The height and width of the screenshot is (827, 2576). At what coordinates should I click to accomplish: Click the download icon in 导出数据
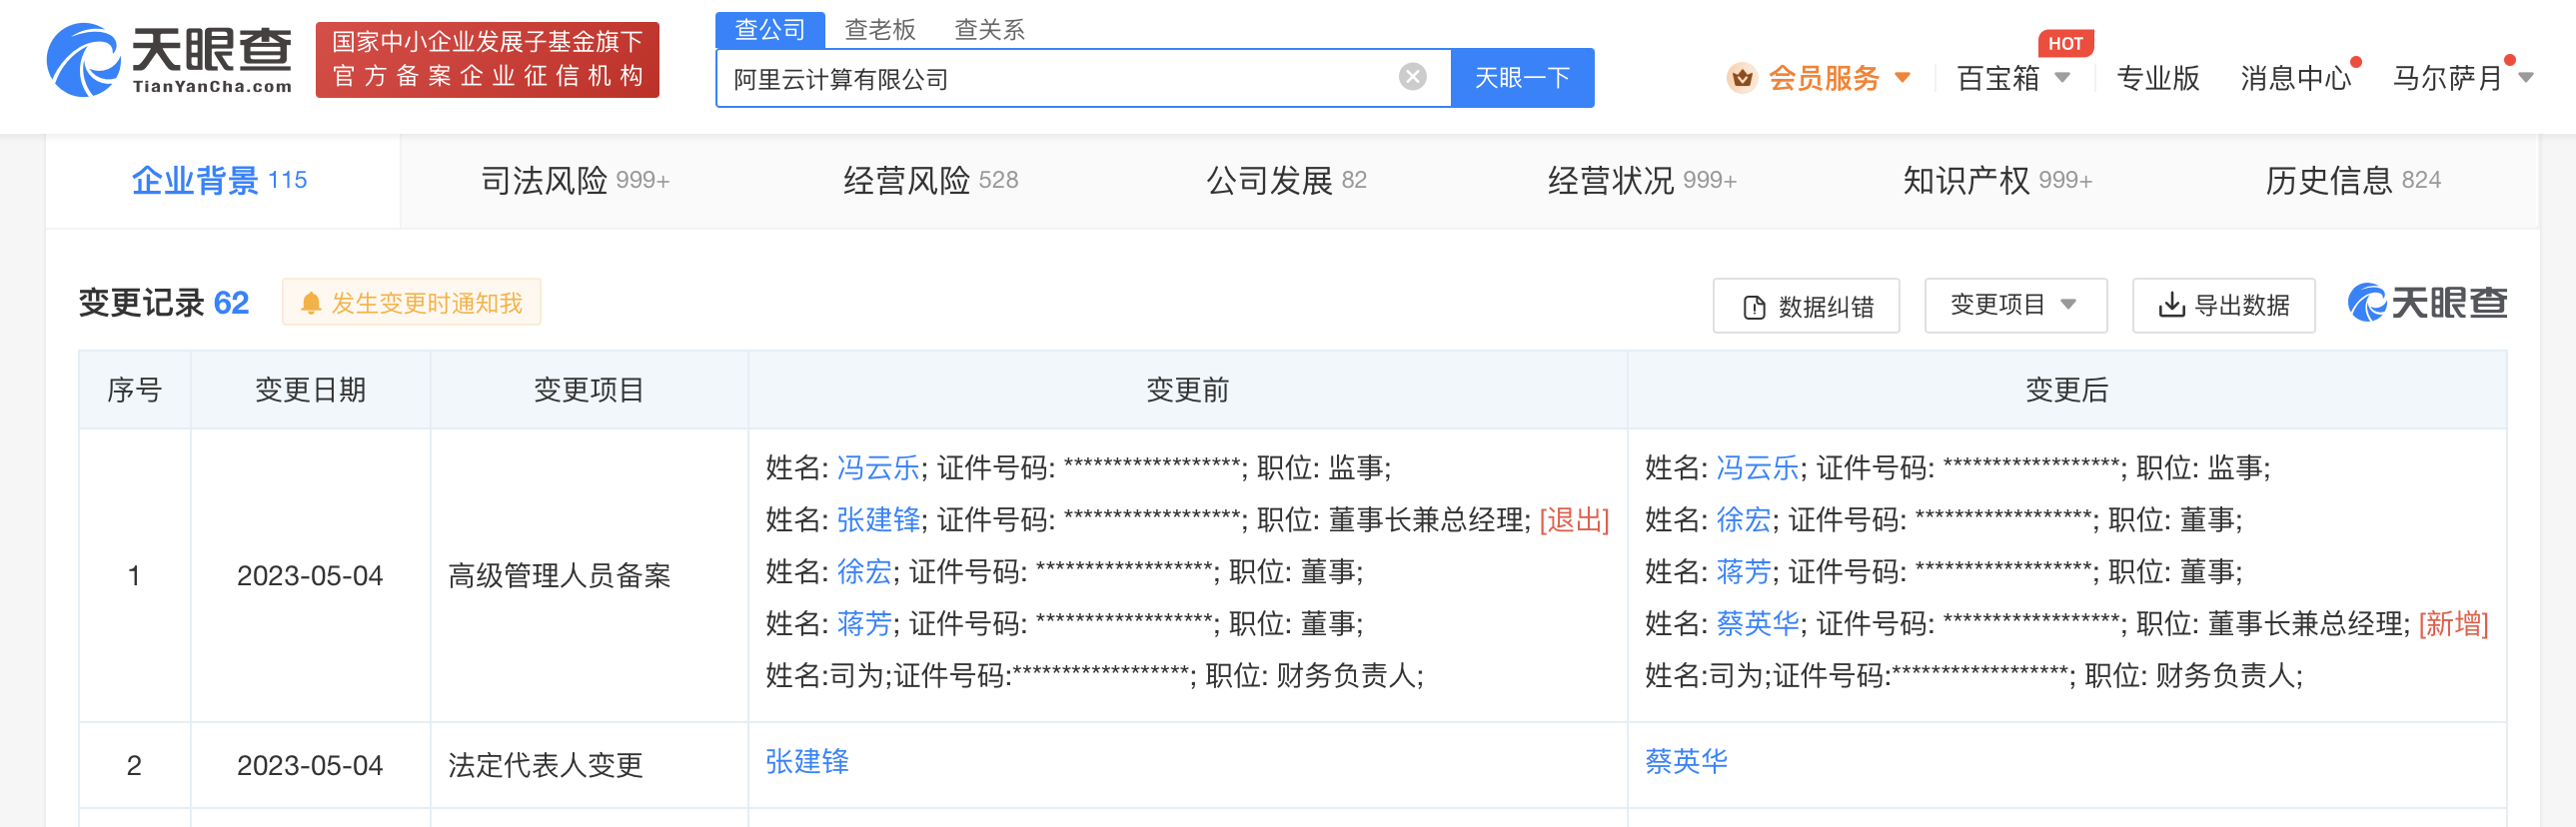(2171, 305)
